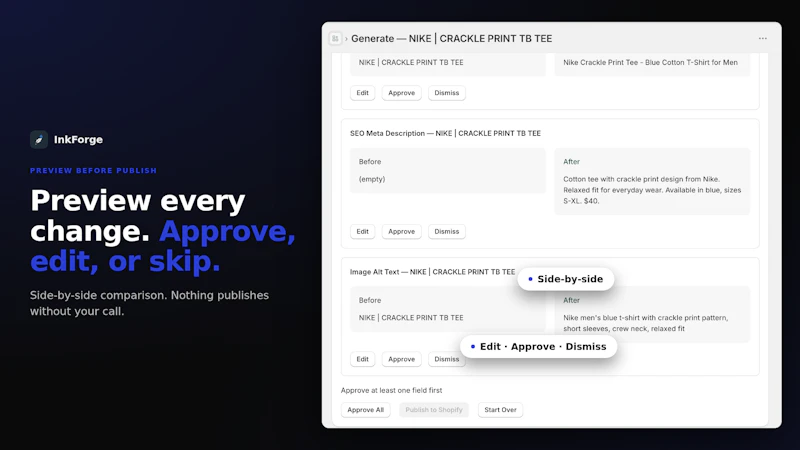Open the three-dot more options menu
This screenshot has width=800, height=450.
763,39
